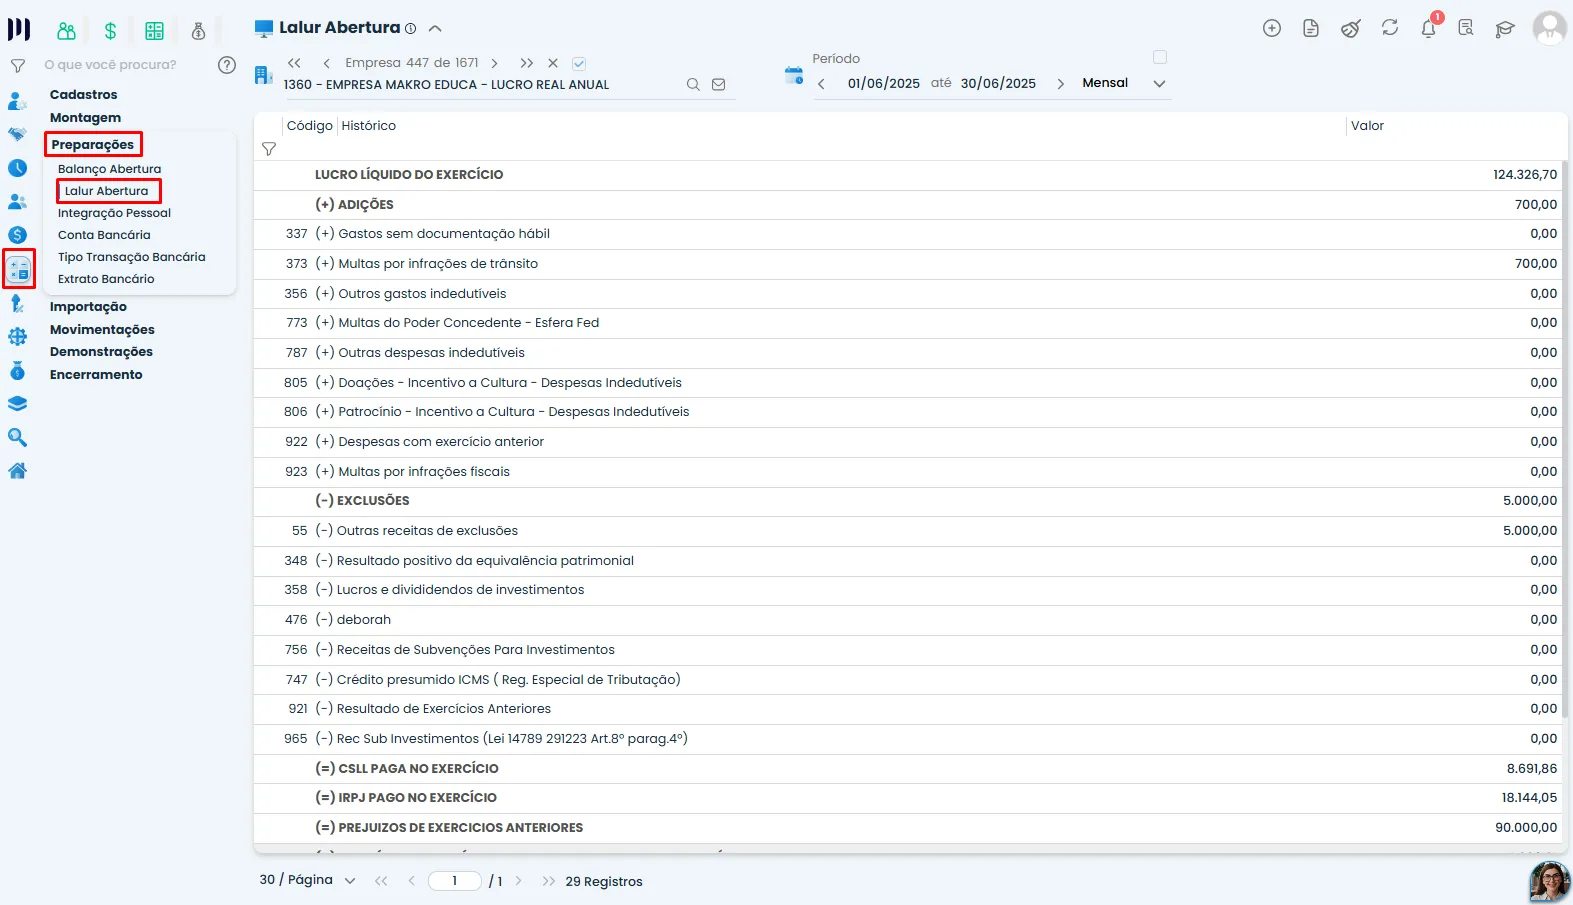This screenshot has width=1573, height=905.
Task: Open Integração Pessoal submenu item
Action: pos(114,213)
